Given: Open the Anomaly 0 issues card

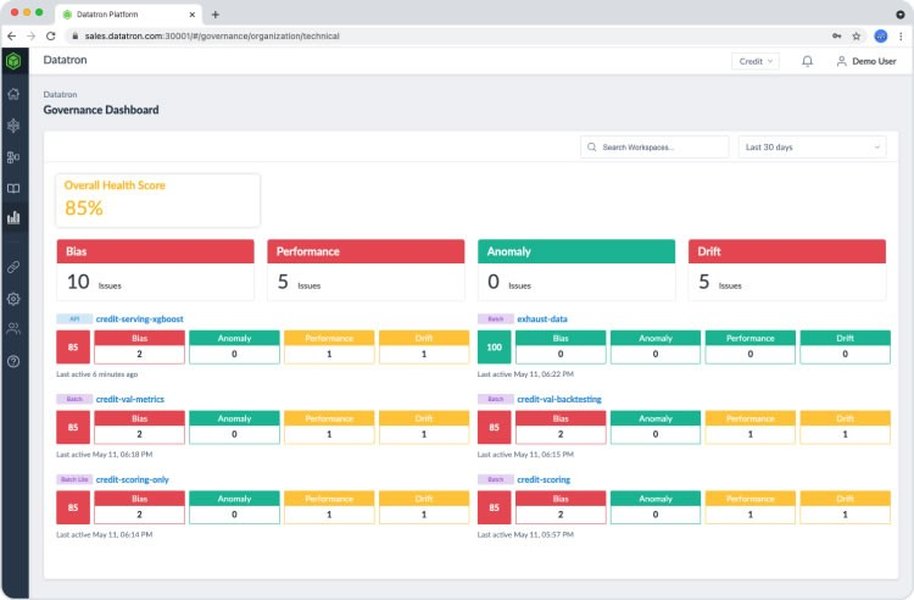Looking at the screenshot, I should 576,270.
